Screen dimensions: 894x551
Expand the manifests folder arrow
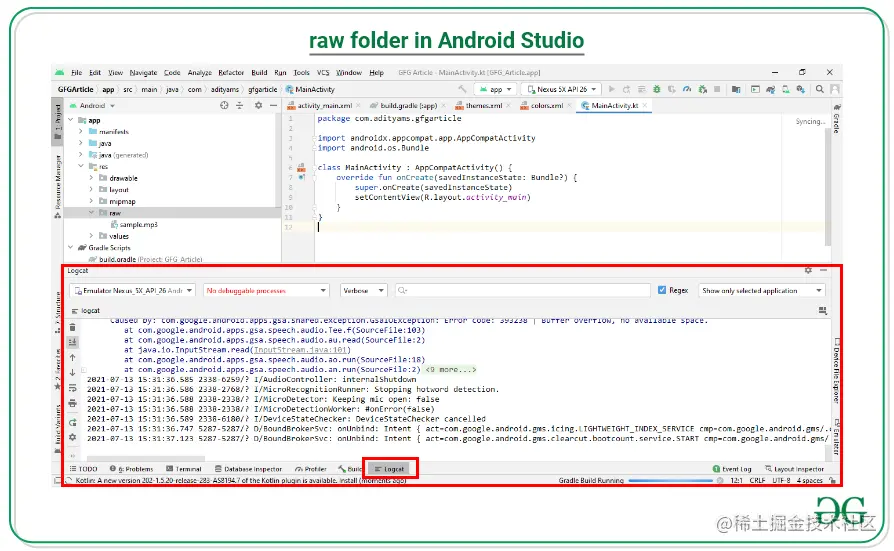81,131
